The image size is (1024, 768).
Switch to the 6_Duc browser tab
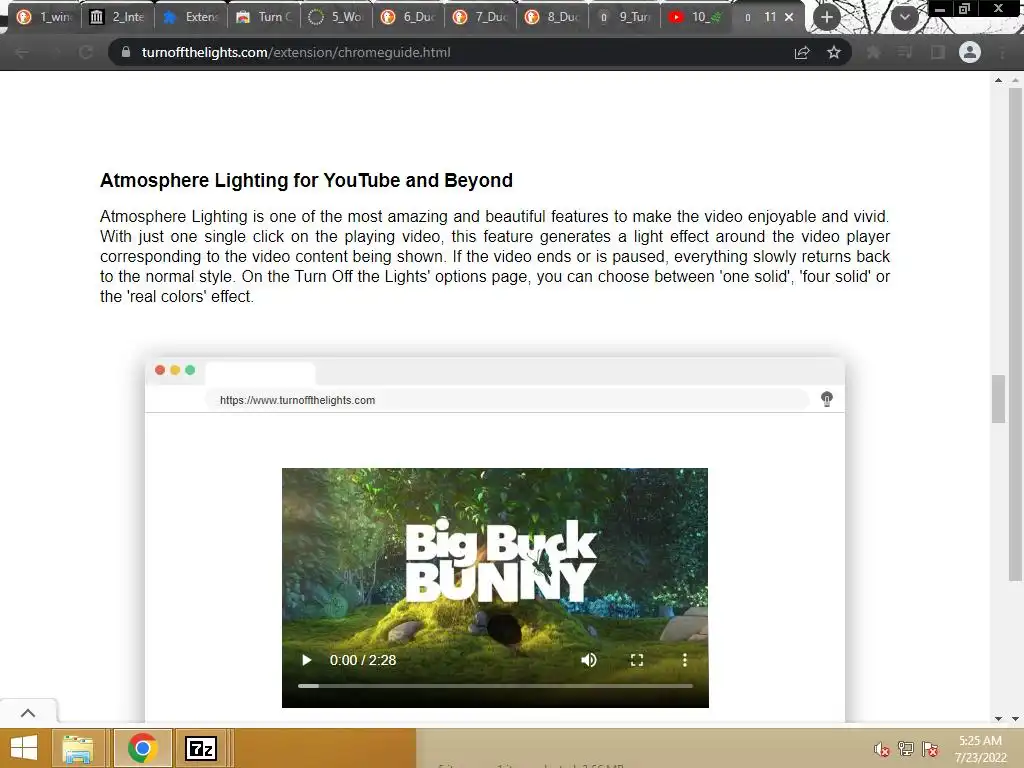(408, 17)
